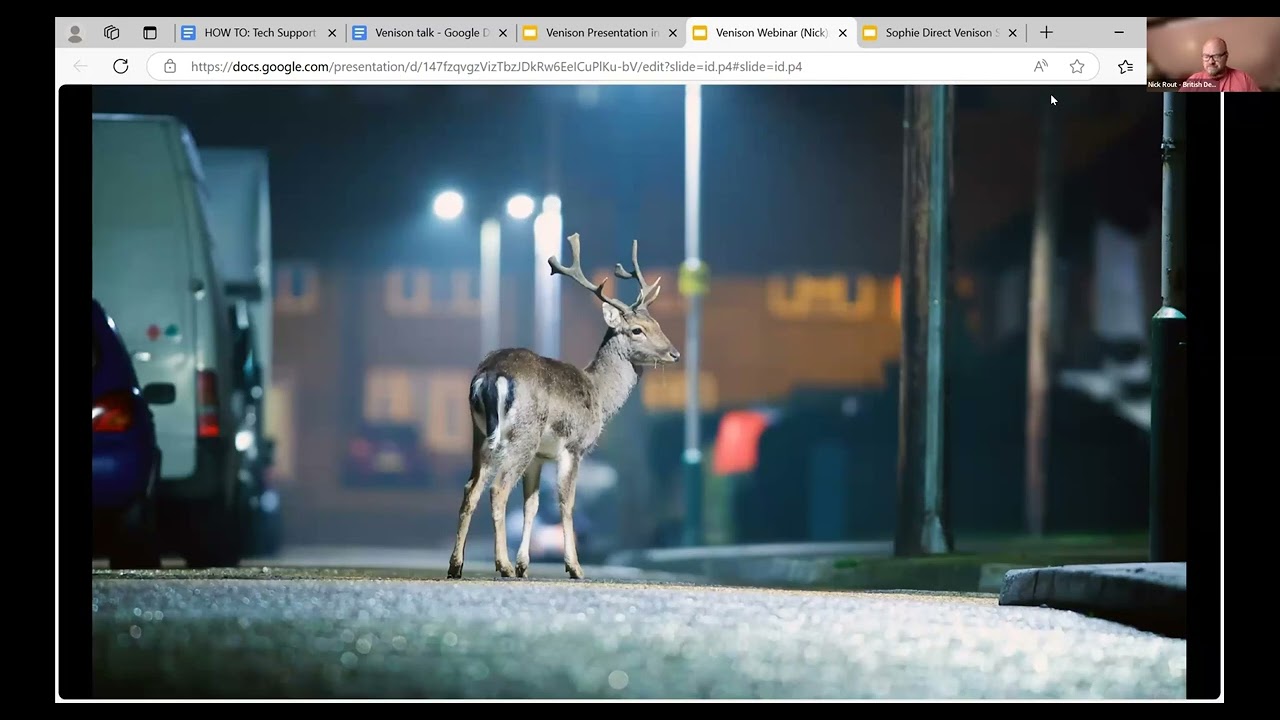Screen dimensions: 1280x720
Task: Close the Sophie Direct Venison tab
Action: click(x=1013, y=33)
